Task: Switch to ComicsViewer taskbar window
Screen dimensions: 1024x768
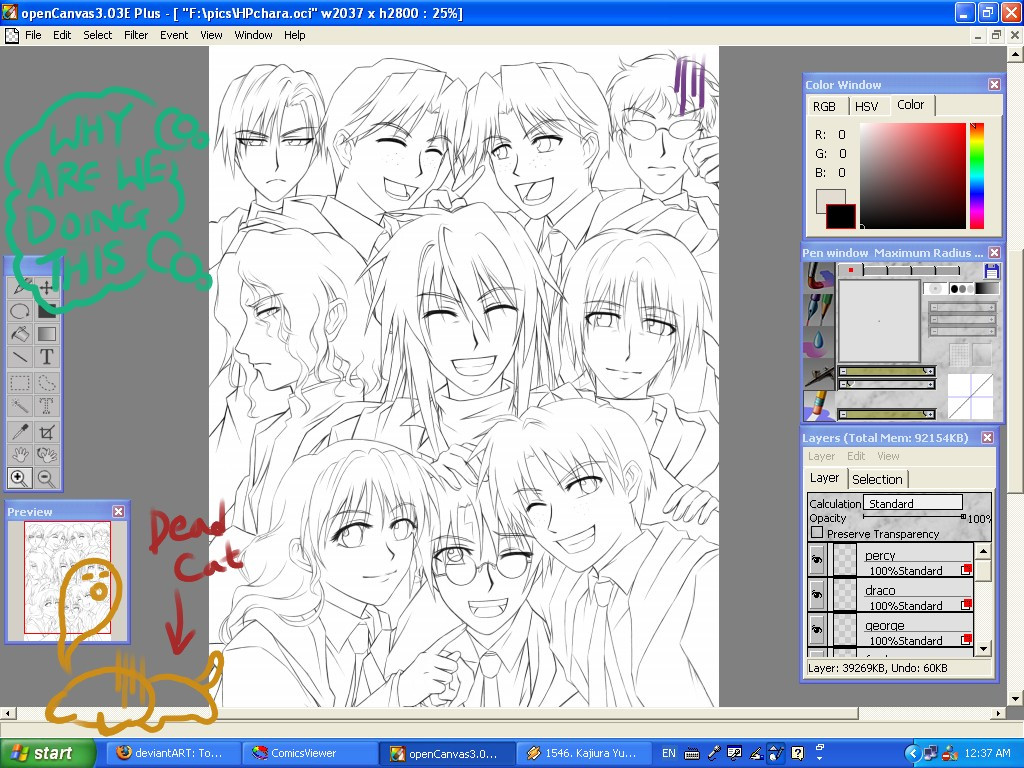Action: (309, 753)
